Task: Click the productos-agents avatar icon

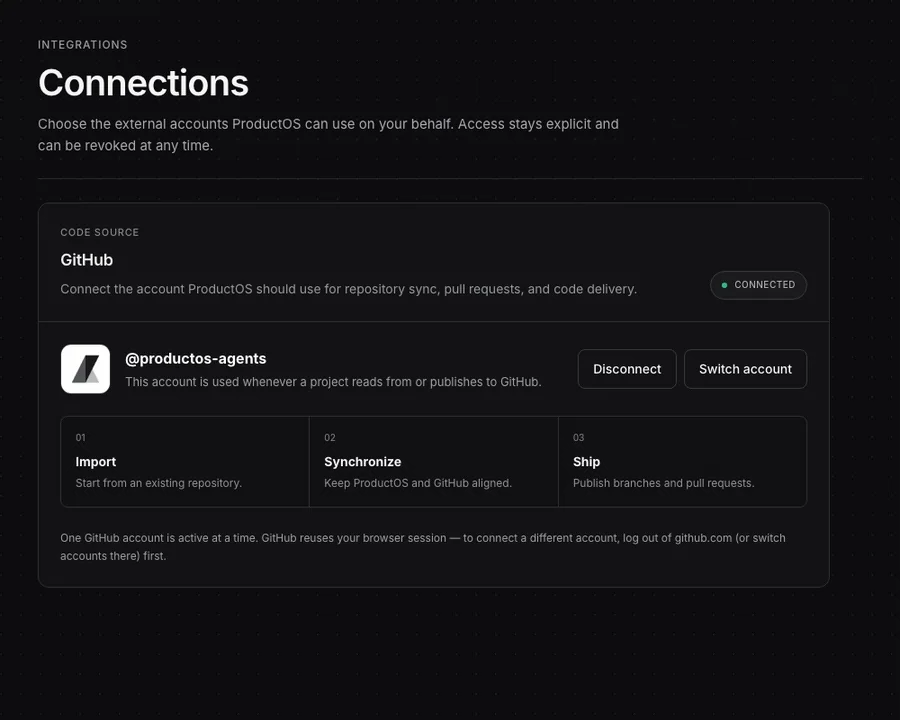Action: coord(86,369)
